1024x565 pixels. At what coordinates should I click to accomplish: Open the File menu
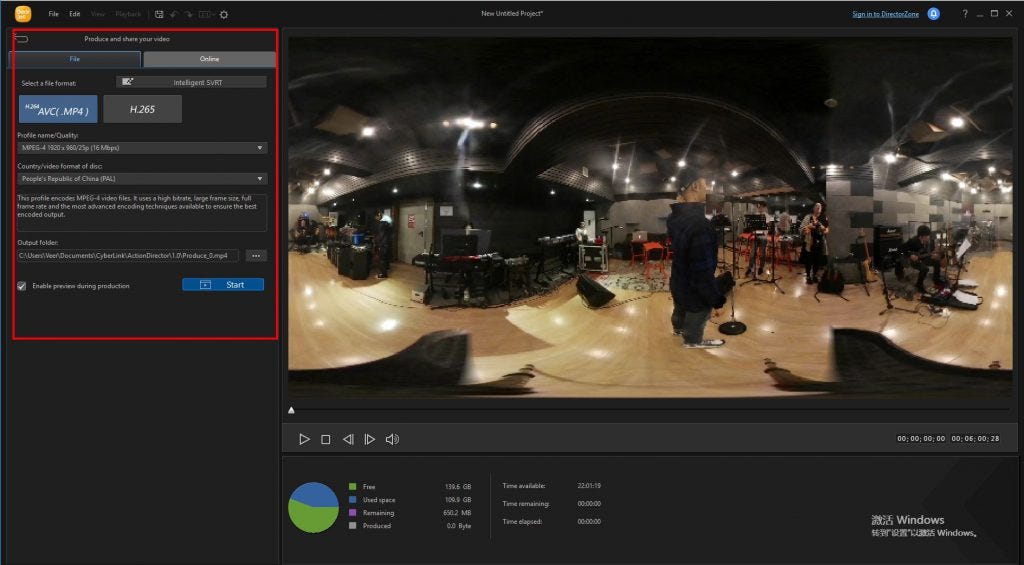click(54, 14)
